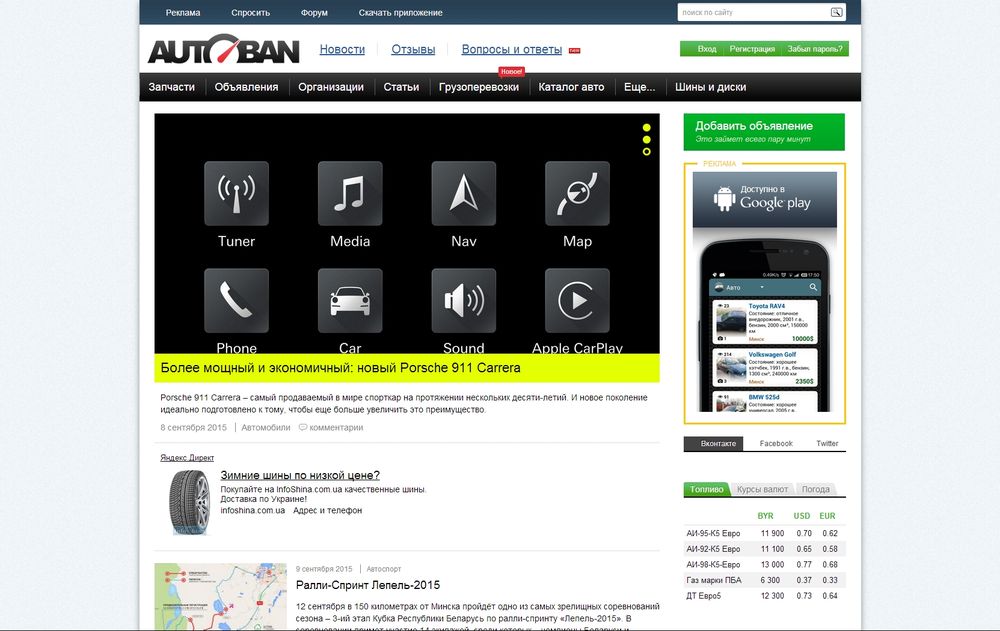The image size is (1000, 631).
Task: Open the Tuner icon in slider image
Action: 236,193
